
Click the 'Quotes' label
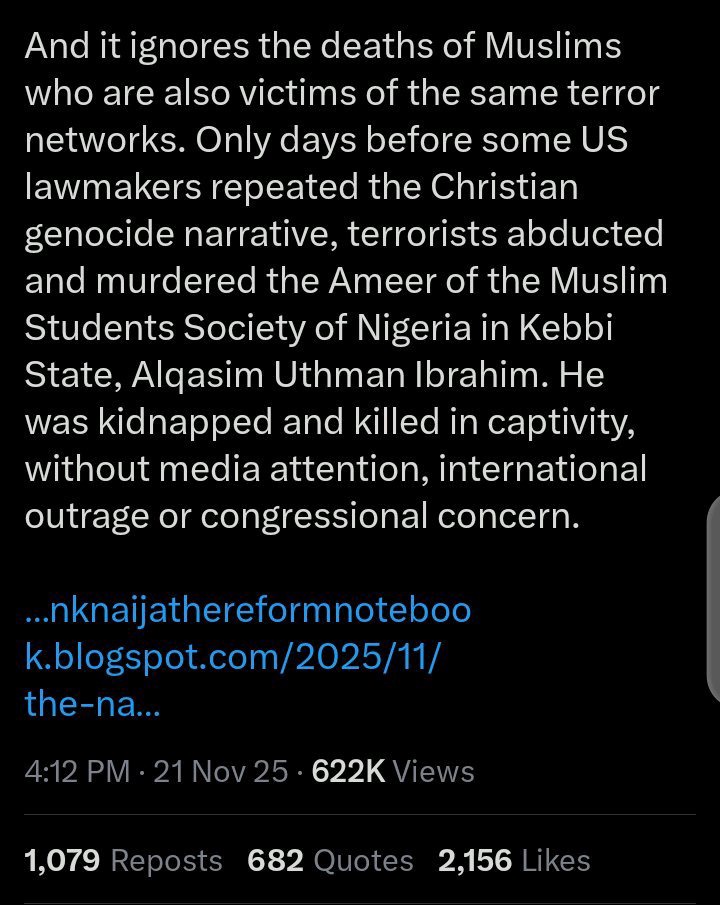pyautogui.click(x=363, y=860)
